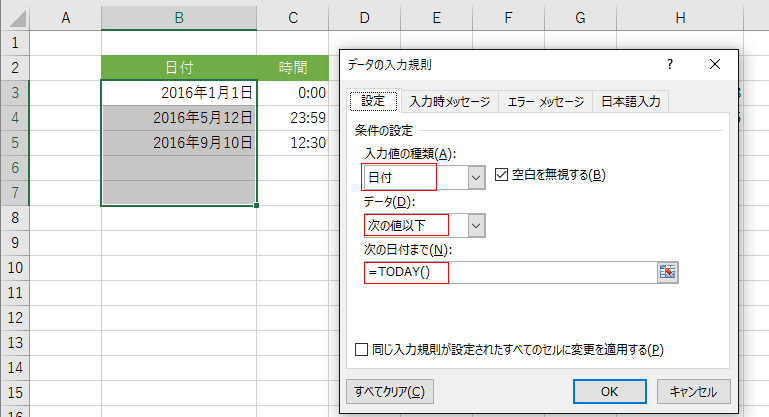Select the 23:59 time cell
Screen dimensions: 769x417
[x=293, y=117]
